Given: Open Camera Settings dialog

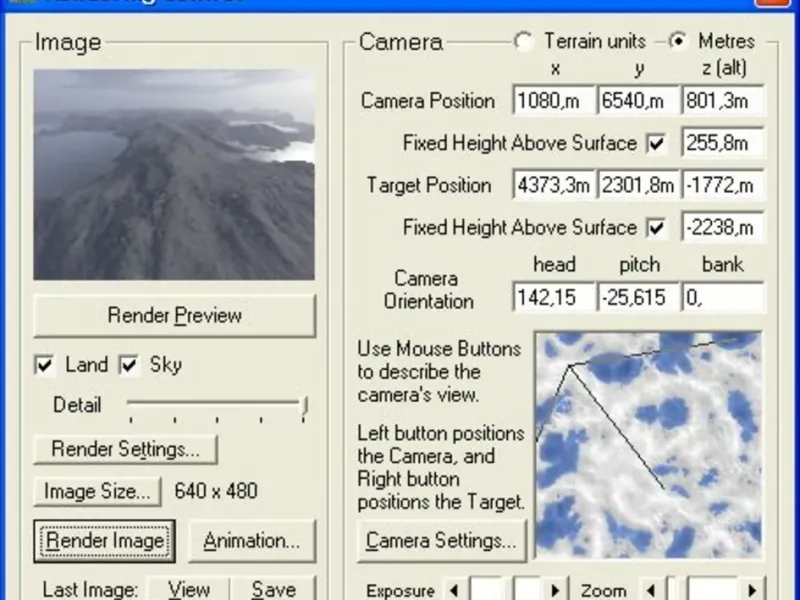Looking at the screenshot, I should (441, 541).
